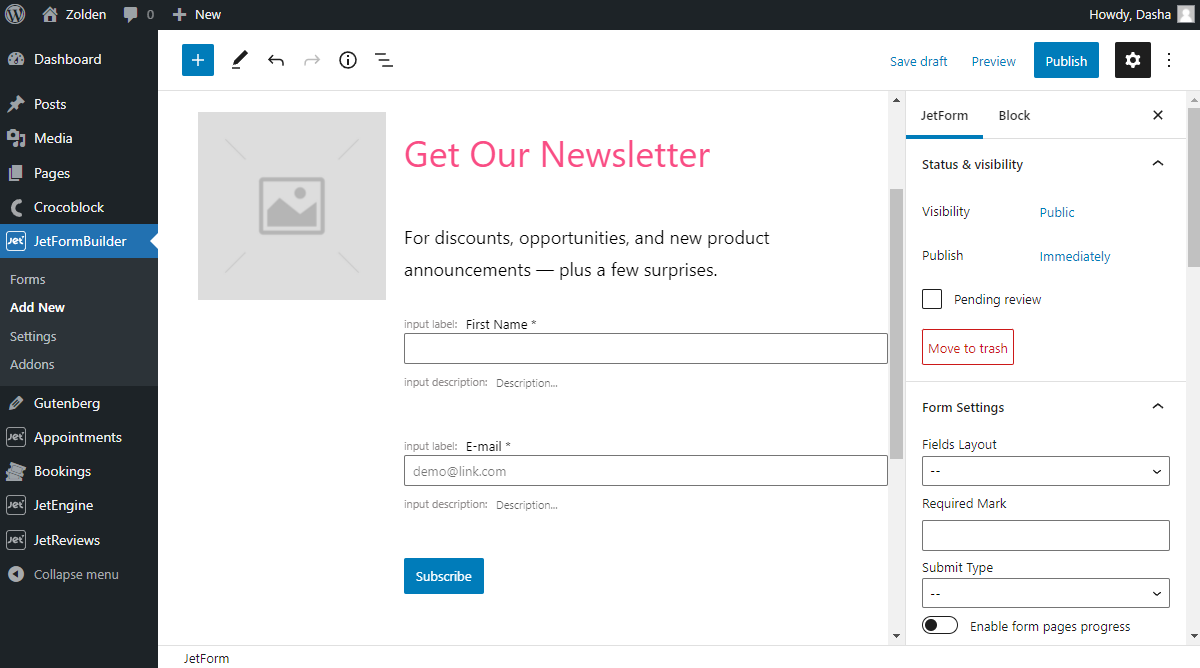Collapse the Status & visibility section
This screenshot has width=1200, height=668.
1157,163
